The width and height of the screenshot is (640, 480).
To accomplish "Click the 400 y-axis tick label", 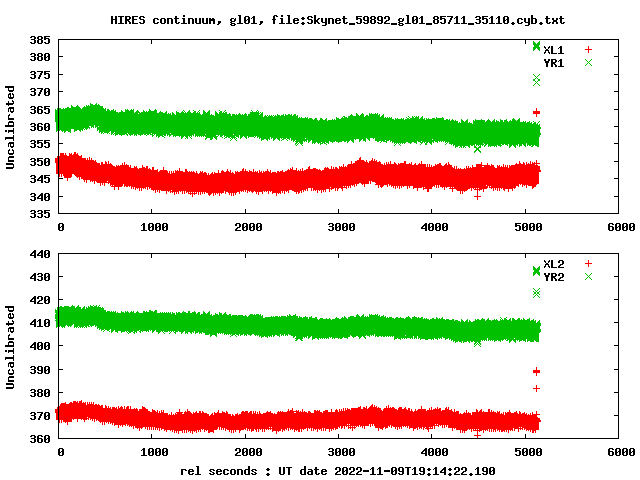I will [40, 346].
